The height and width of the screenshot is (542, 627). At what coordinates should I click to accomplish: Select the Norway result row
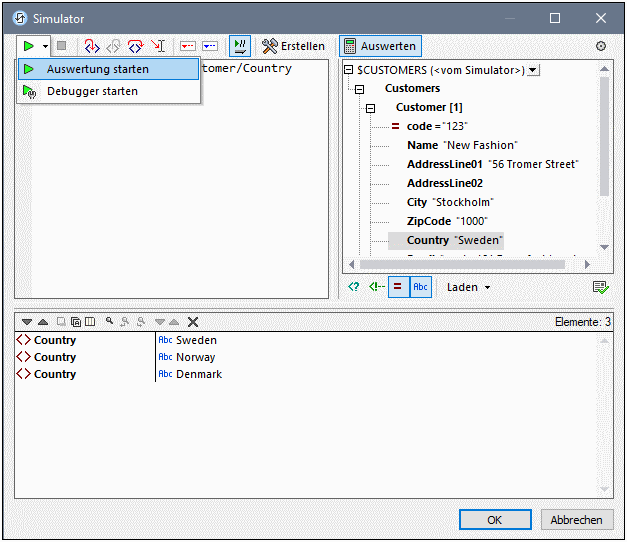[196, 357]
